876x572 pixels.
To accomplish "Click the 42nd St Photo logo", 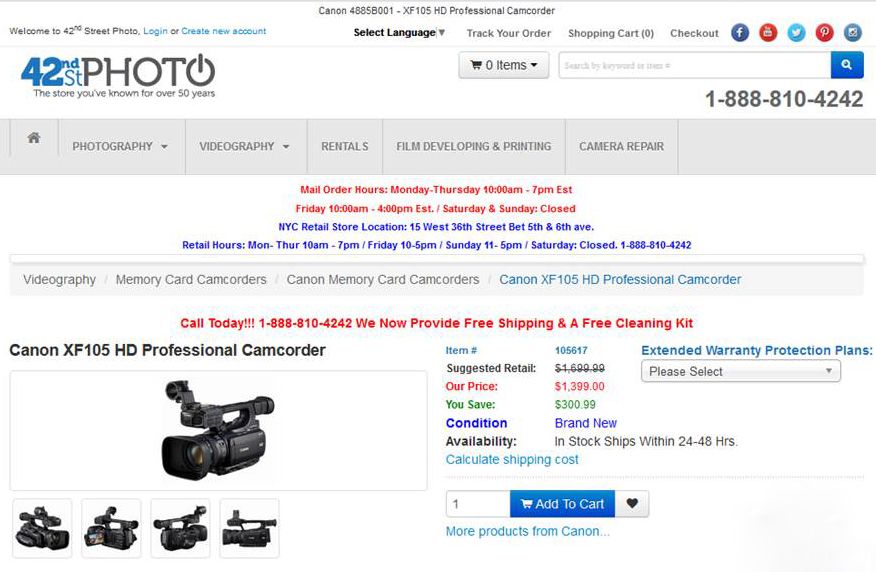I will click(x=118, y=77).
